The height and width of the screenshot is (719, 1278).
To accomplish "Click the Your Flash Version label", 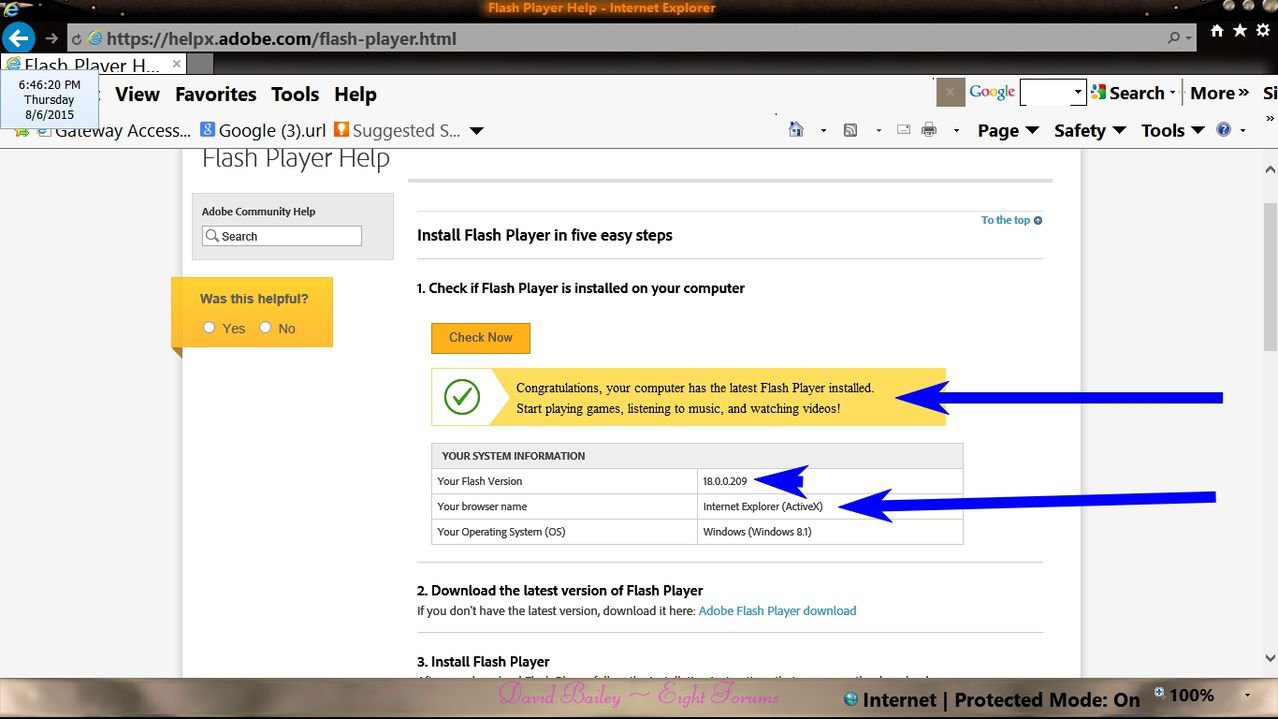I will (480, 481).
